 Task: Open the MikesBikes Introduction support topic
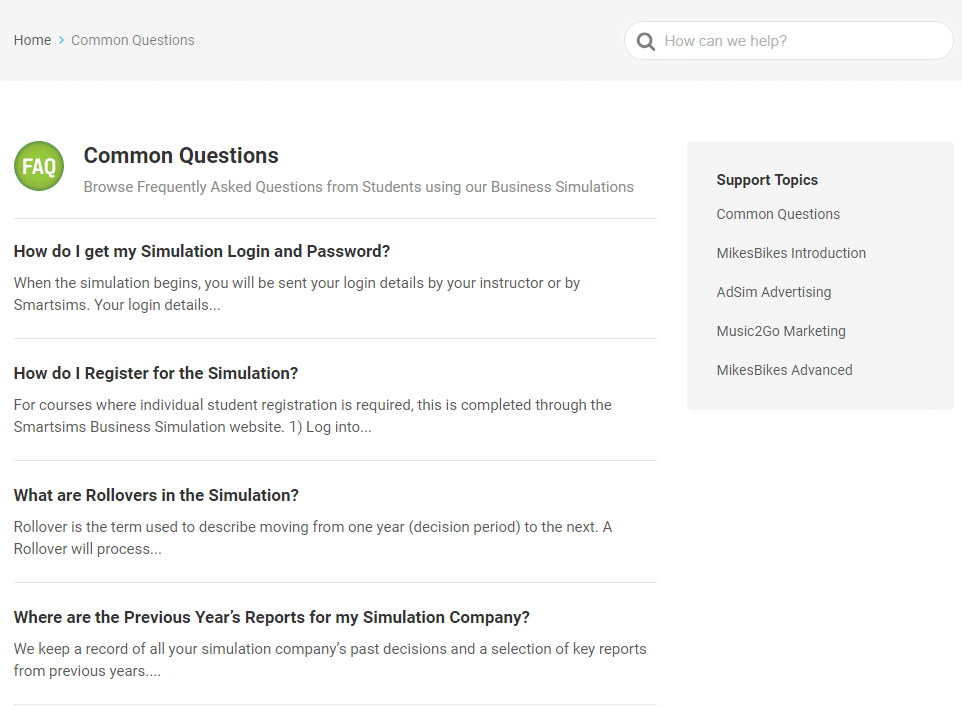point(791,253)
